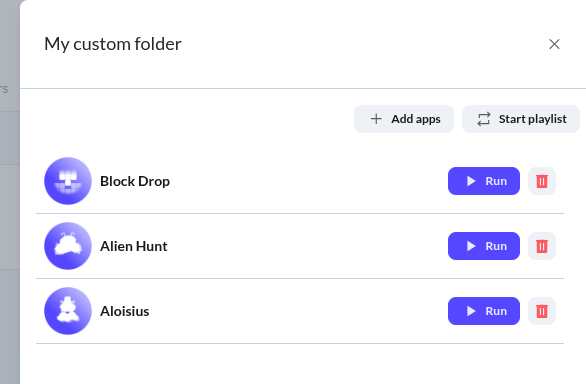
Task: Open the Alien Hunt app avatar
Action: (68, 246)
